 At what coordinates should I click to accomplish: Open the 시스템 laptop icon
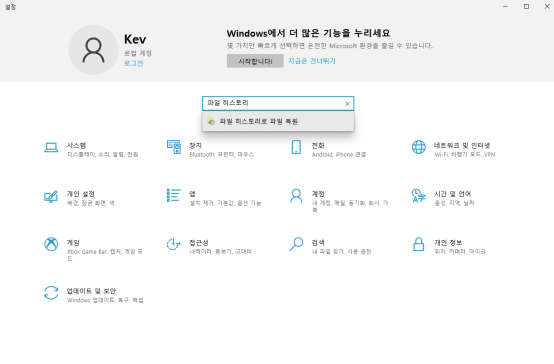(51, 147)
